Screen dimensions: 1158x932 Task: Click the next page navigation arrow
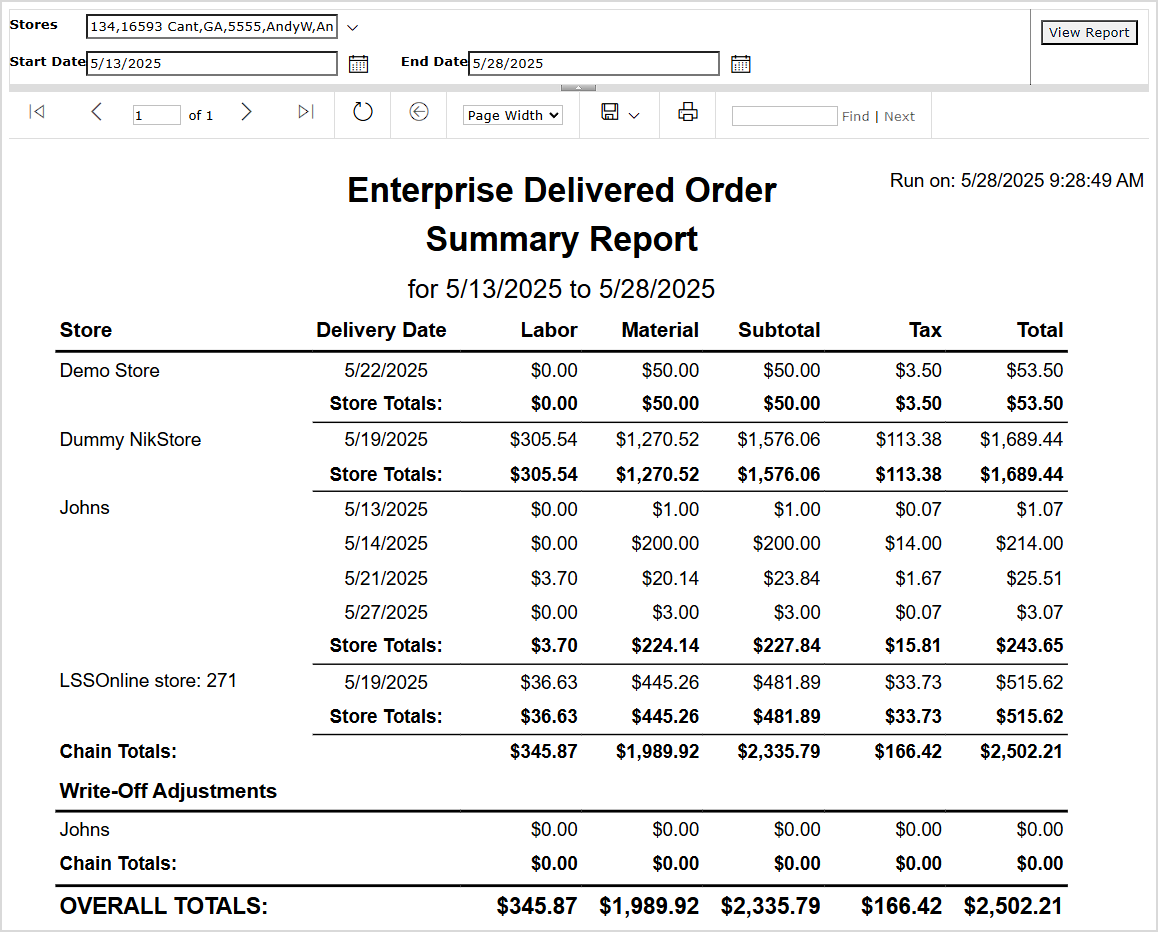point(246,113)
